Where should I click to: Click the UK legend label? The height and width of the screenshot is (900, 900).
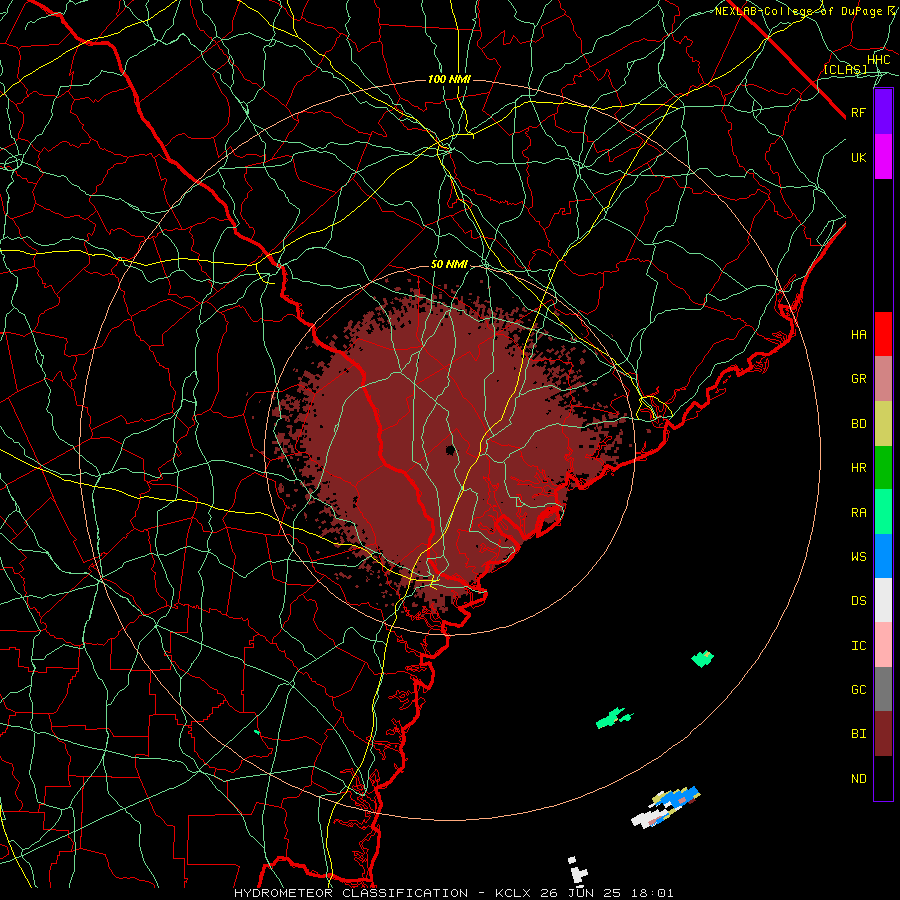point(859,157)
